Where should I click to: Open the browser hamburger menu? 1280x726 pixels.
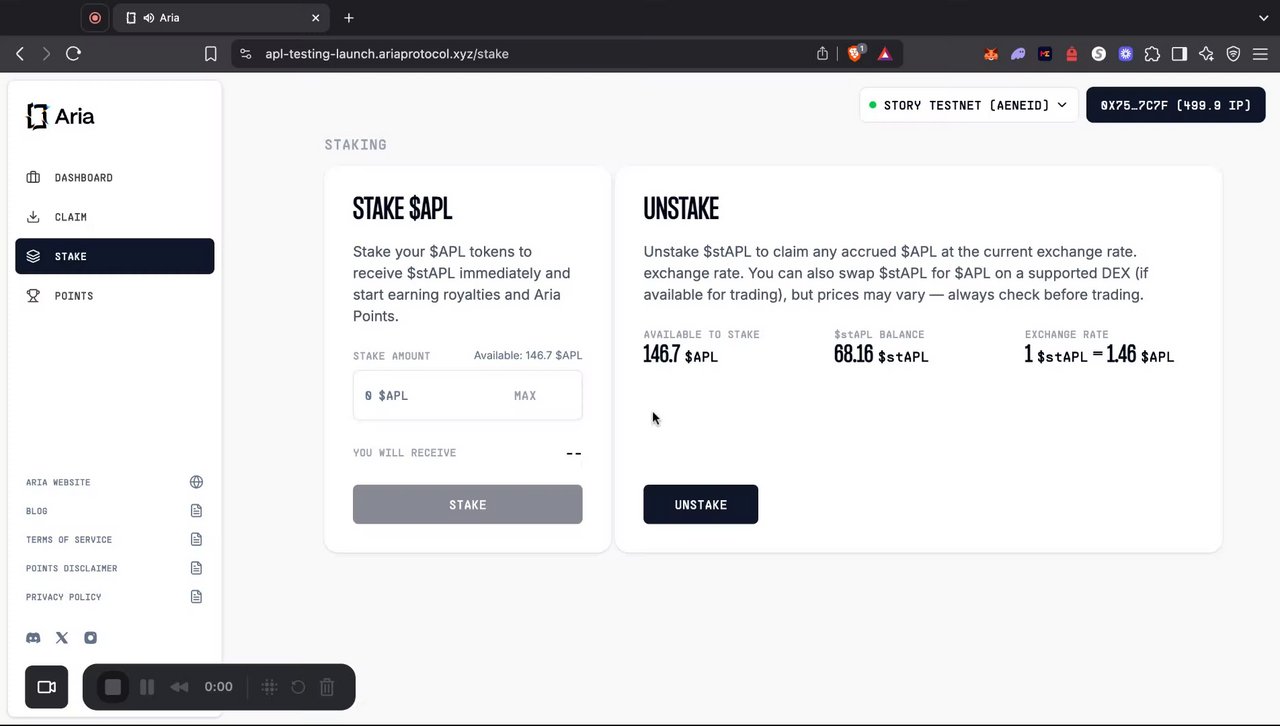coord(1260,54)
